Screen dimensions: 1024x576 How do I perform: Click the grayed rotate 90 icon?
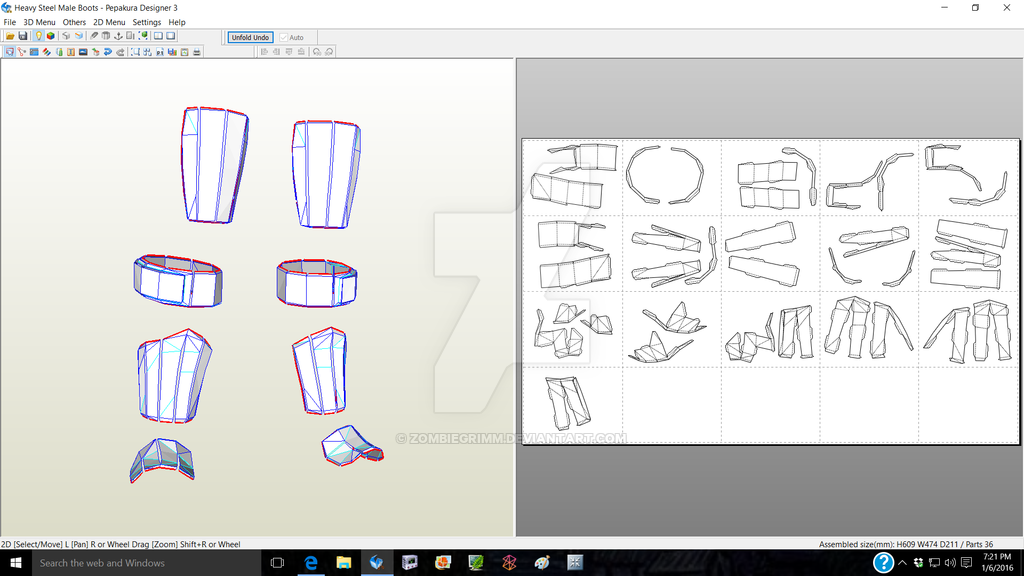point(317,52)
